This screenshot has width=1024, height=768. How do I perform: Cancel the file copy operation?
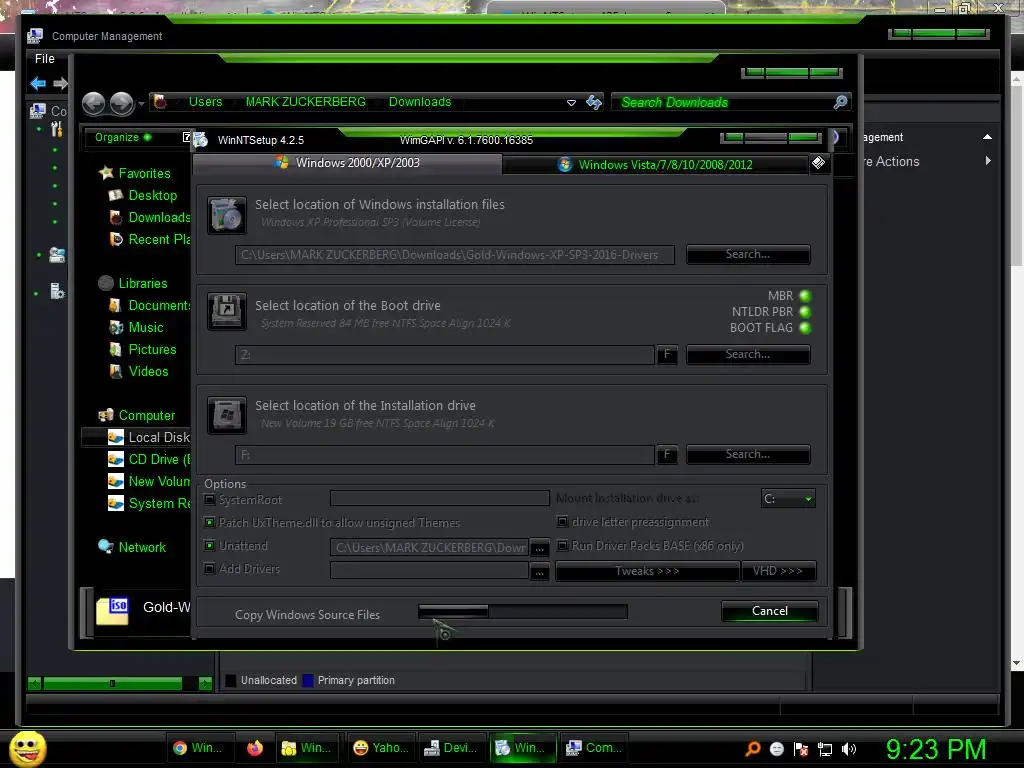[x=769, y=611]
